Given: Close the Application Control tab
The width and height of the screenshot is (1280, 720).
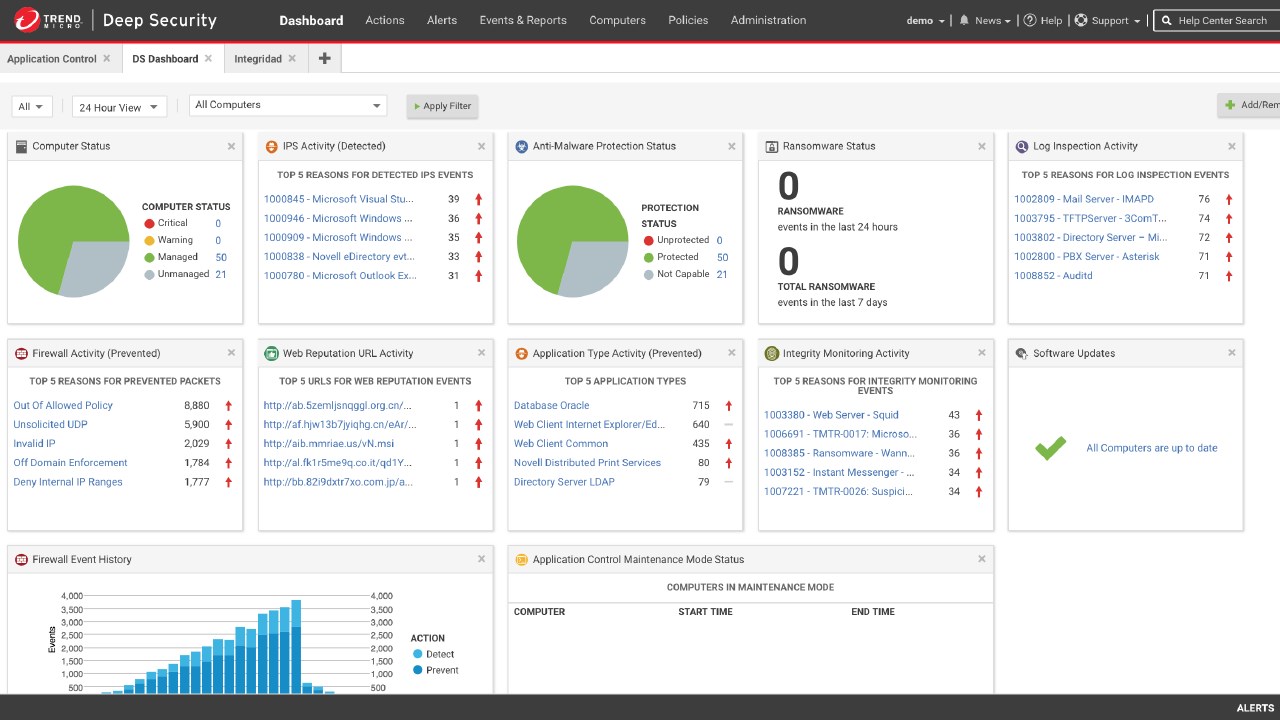Looking at the screenshot, I should [106, 59].
